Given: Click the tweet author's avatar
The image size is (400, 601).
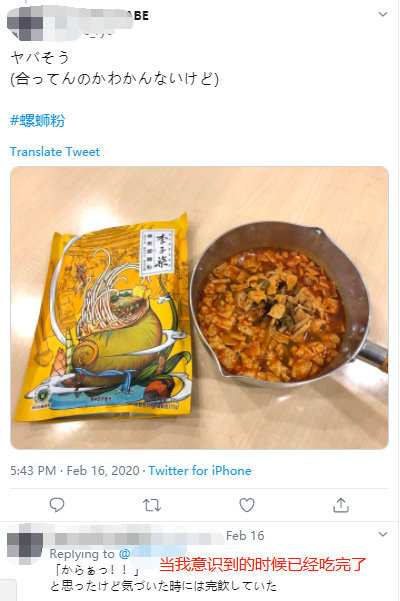Looking at the screenshot, I should point(25,23).
